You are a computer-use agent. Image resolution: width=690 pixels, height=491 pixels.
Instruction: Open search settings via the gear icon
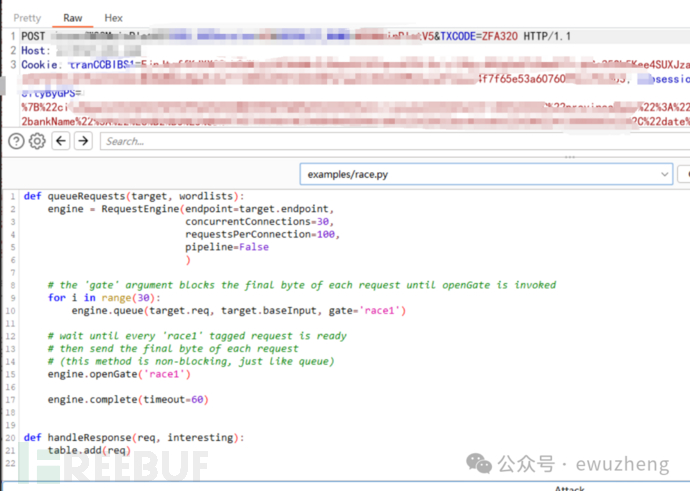coord(37,141)
